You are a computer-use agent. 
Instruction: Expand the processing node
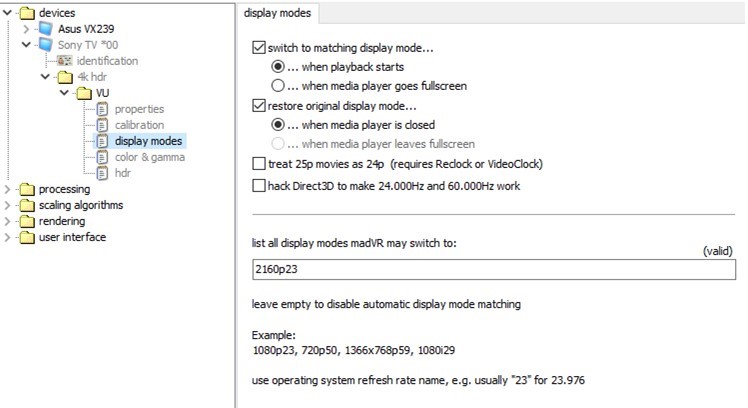coord(7,189)
